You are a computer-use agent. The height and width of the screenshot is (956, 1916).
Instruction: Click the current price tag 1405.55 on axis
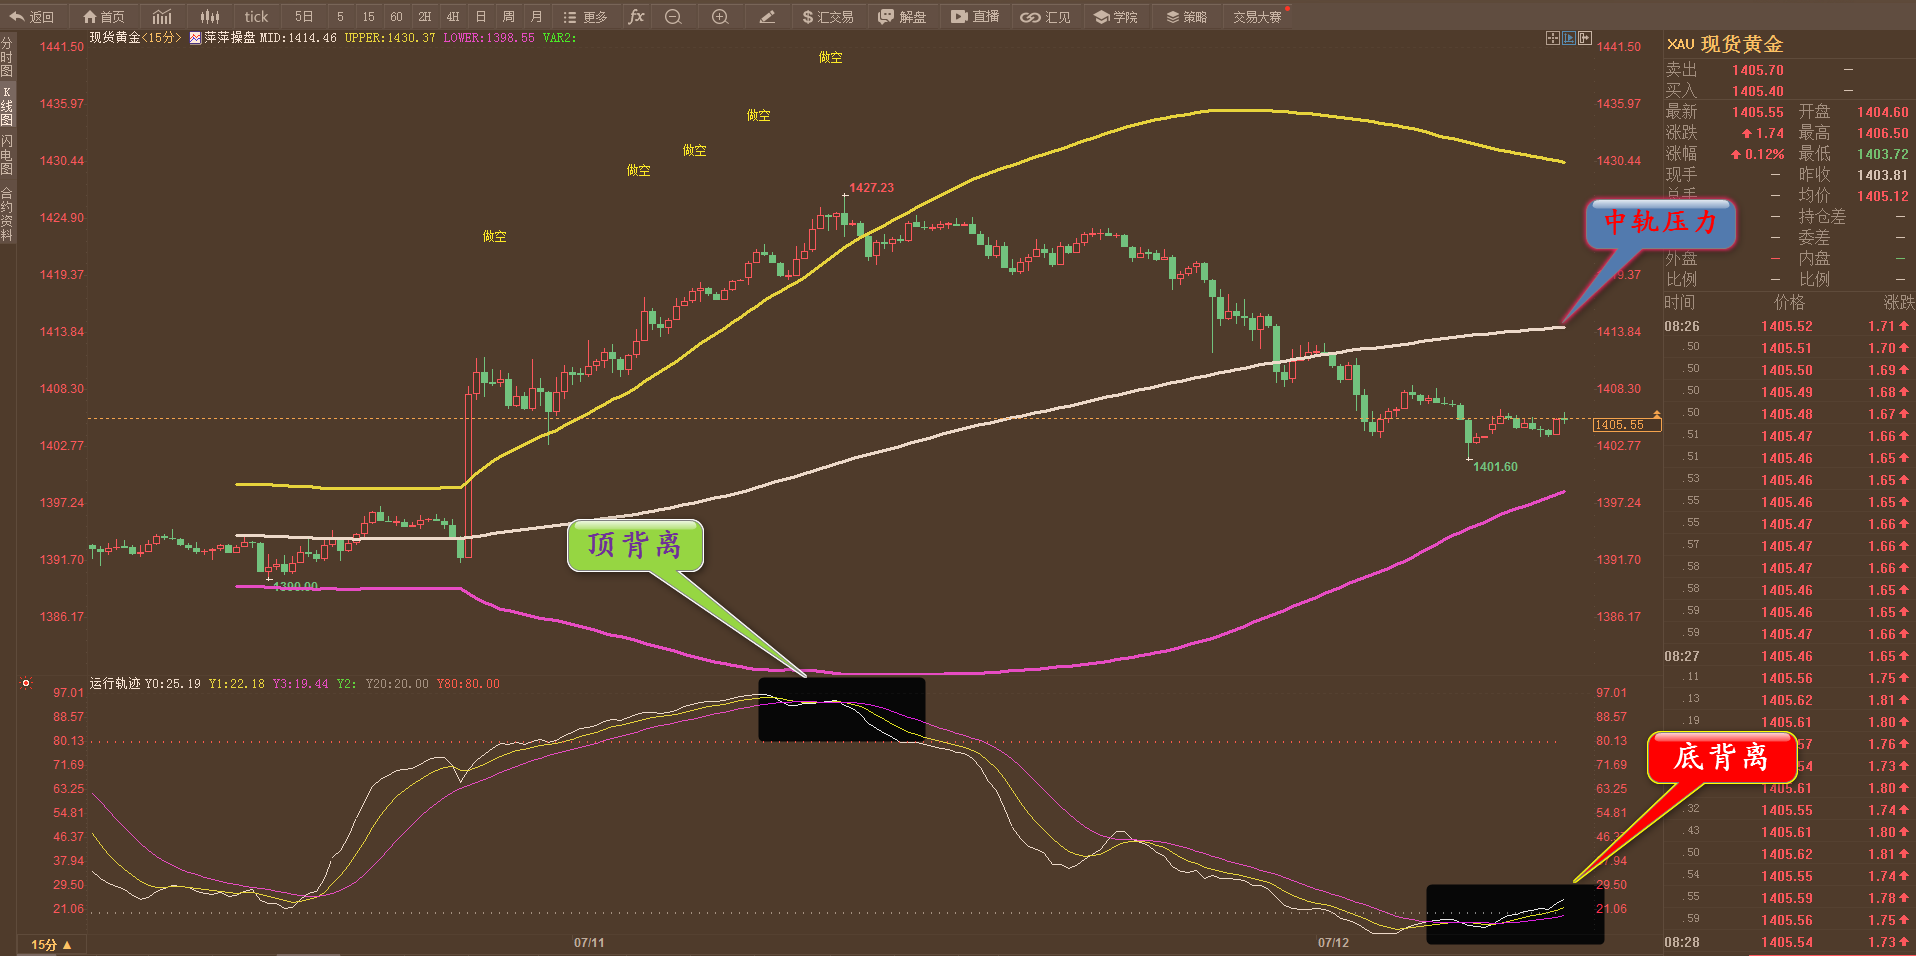(1626, 425)
